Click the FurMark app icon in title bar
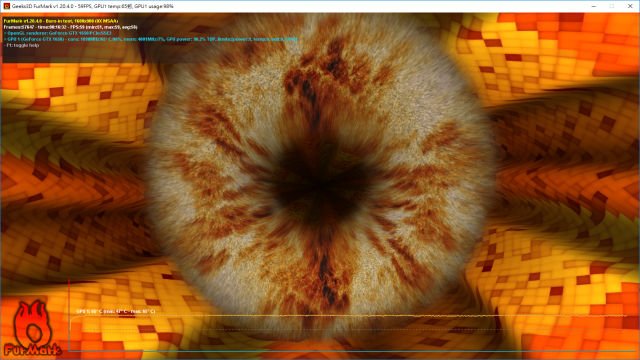640x360 pixels. click(x=6, y=6)
